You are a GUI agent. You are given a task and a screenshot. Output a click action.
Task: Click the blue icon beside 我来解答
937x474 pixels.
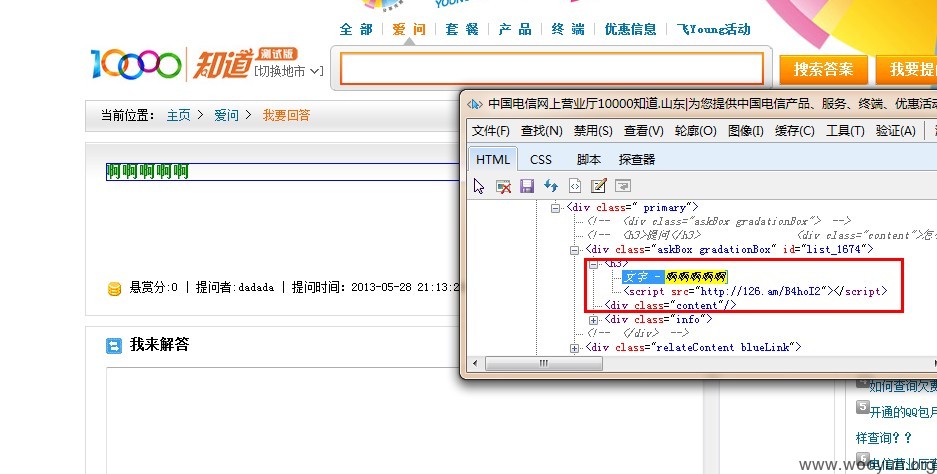click(x=114, y=345)
